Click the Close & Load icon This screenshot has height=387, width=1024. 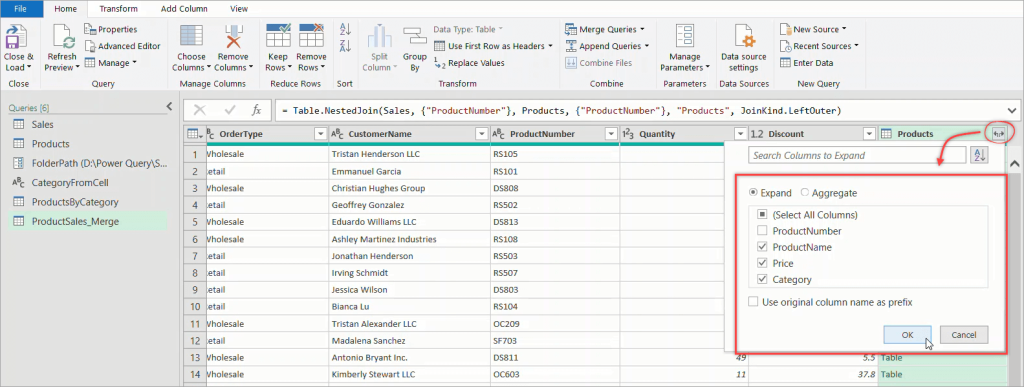click(x=16, y=37)
